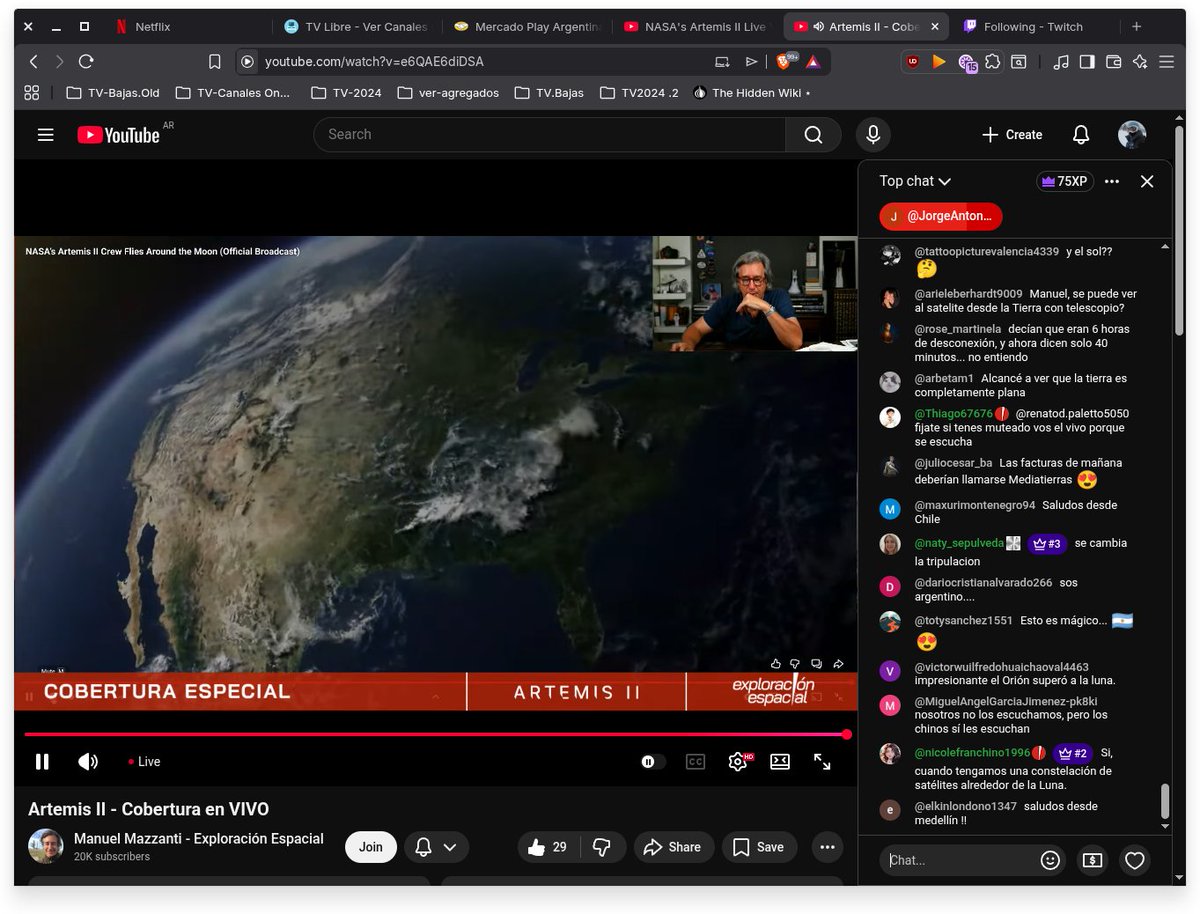The width and height of the screenshot is (1200, 914).
Task: Search with voice microphone icon
Action: click(873, 134)
